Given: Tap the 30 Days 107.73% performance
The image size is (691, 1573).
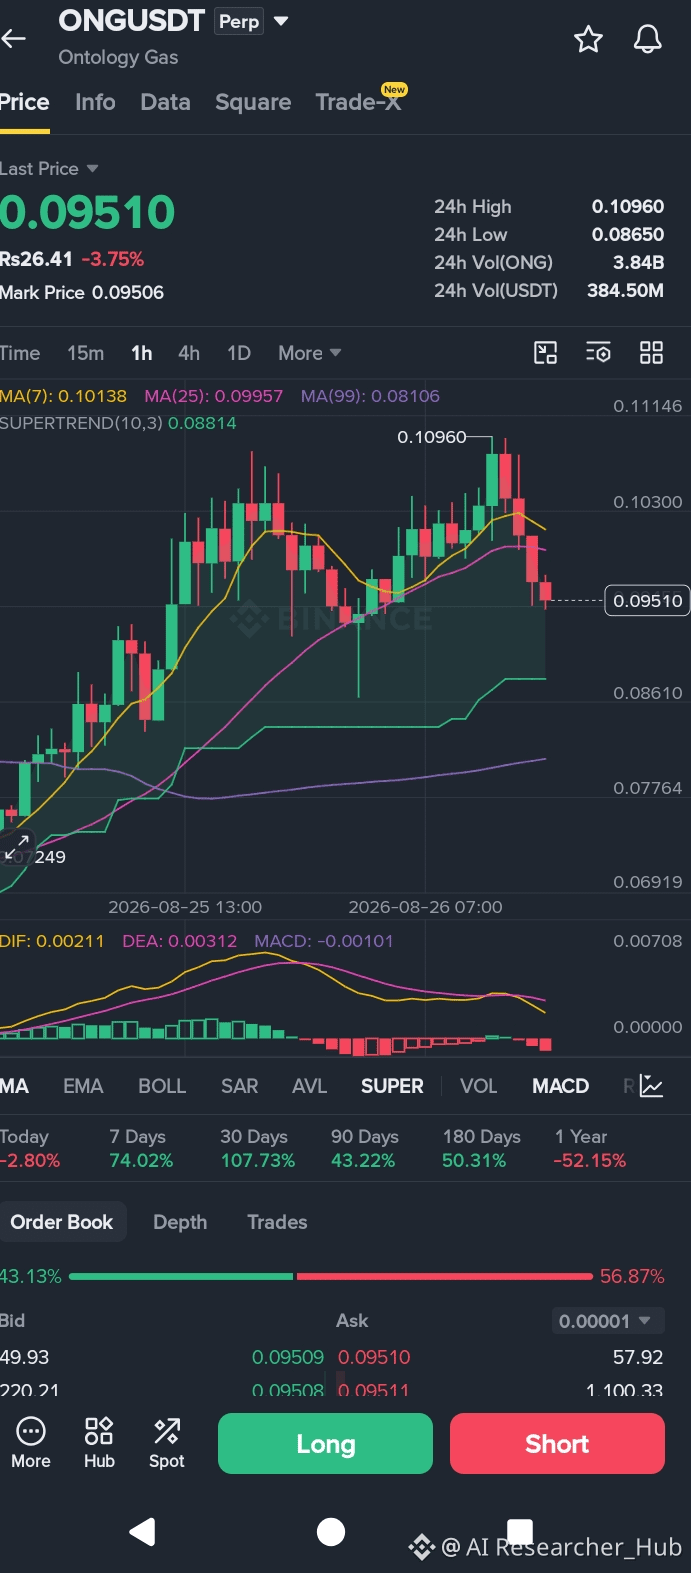Looking at the screenshot, I should [x=257, y=1149].
